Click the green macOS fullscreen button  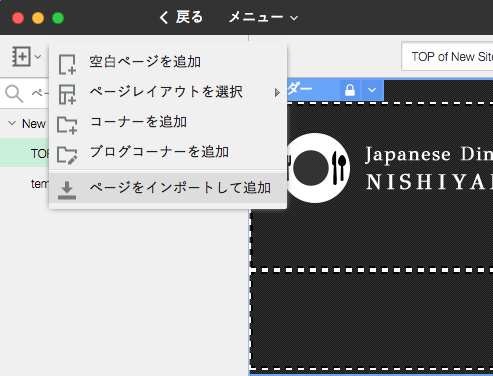coord(58,18)
